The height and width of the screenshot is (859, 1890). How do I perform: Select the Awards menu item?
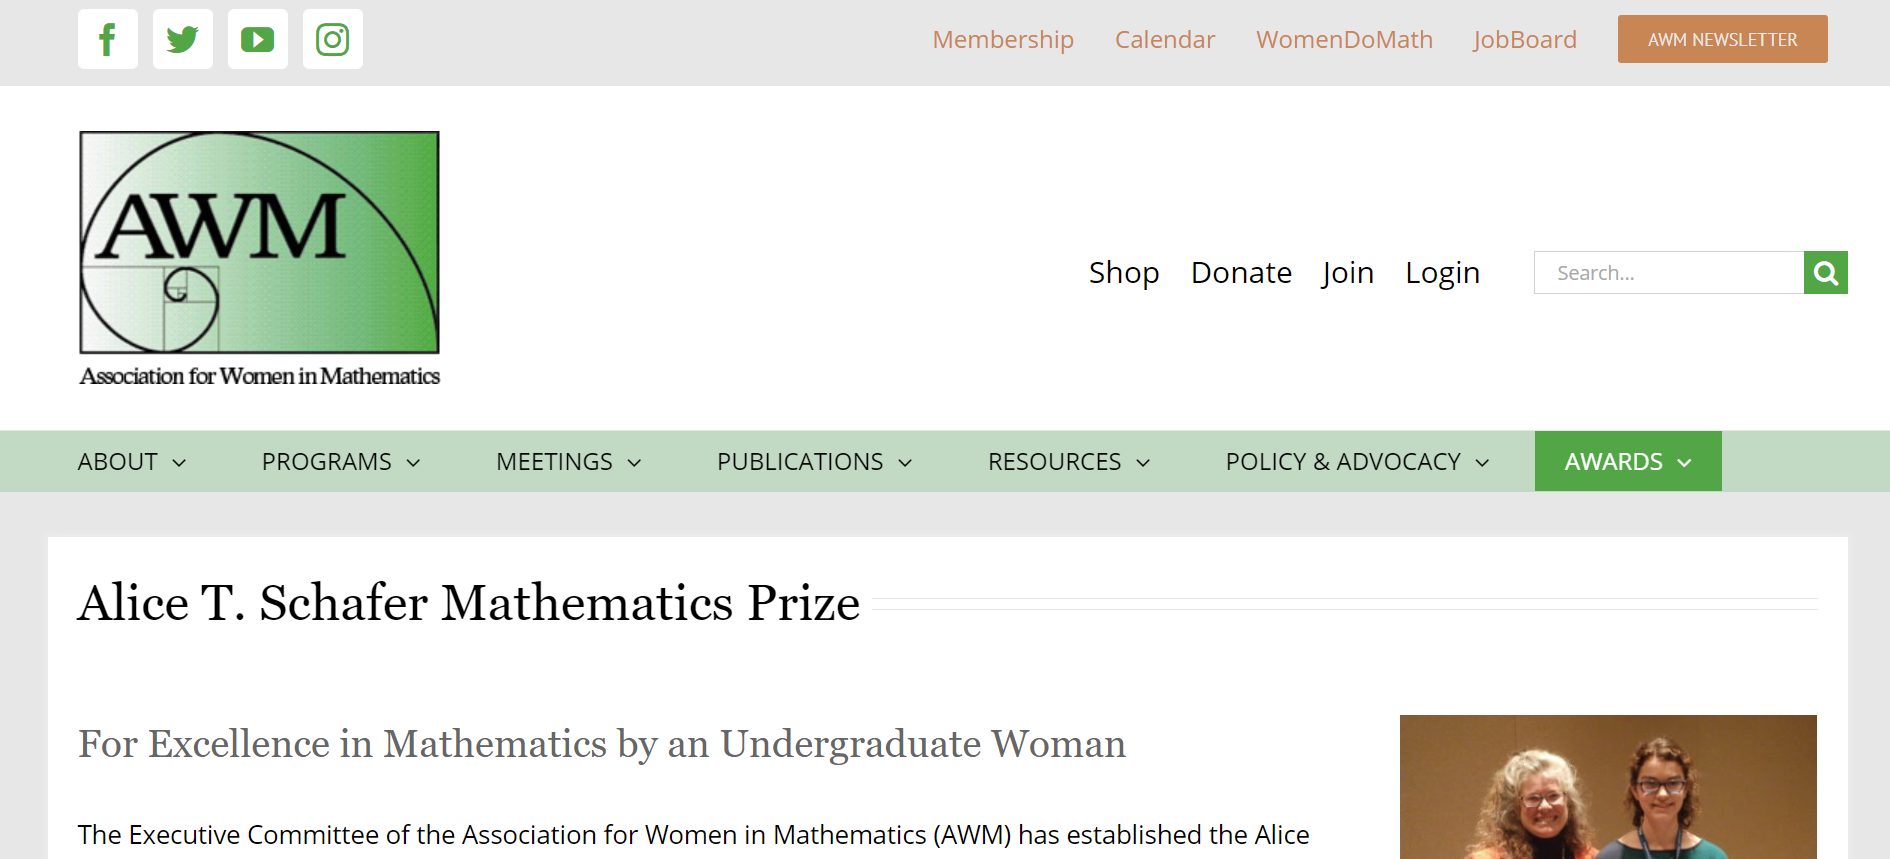click(1627, 462)
